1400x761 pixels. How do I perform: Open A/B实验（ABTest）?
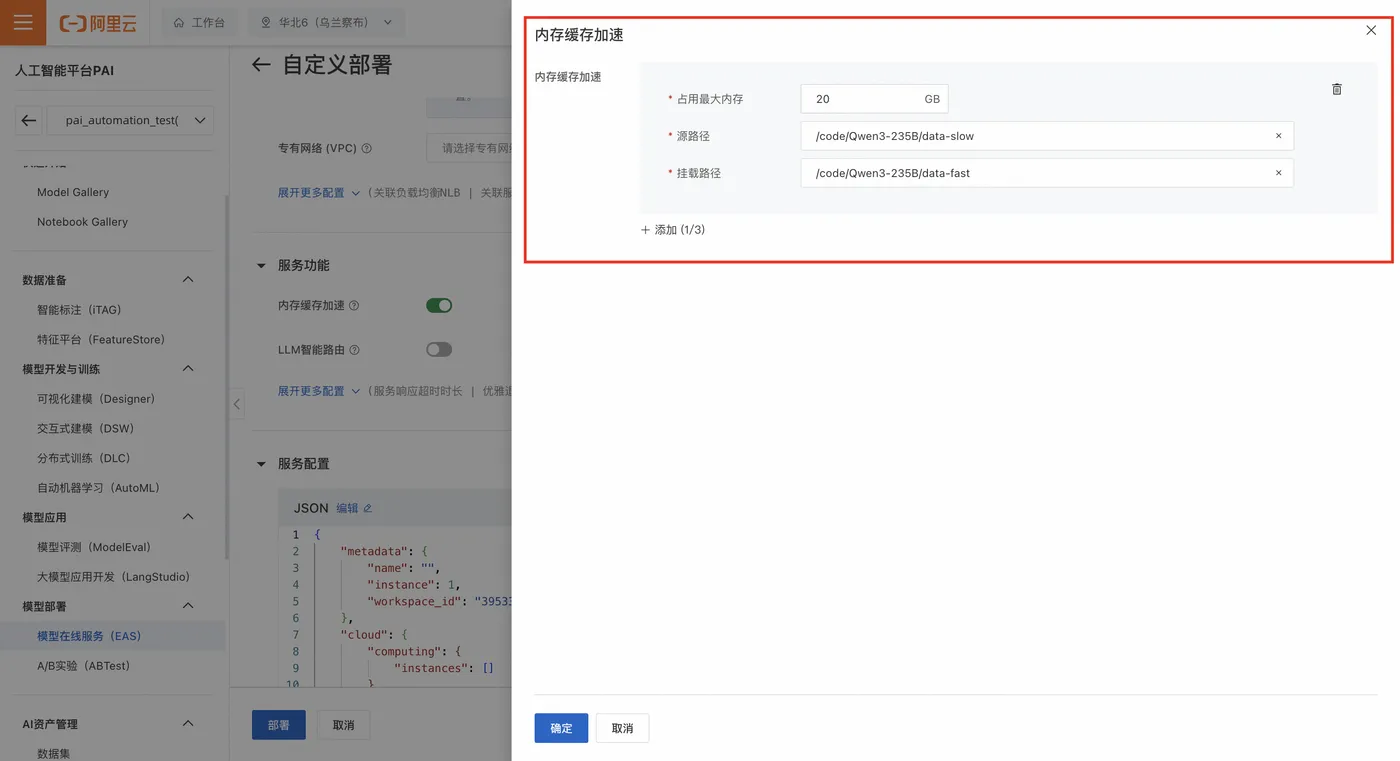pyautogui.click(x=83, y=666)
